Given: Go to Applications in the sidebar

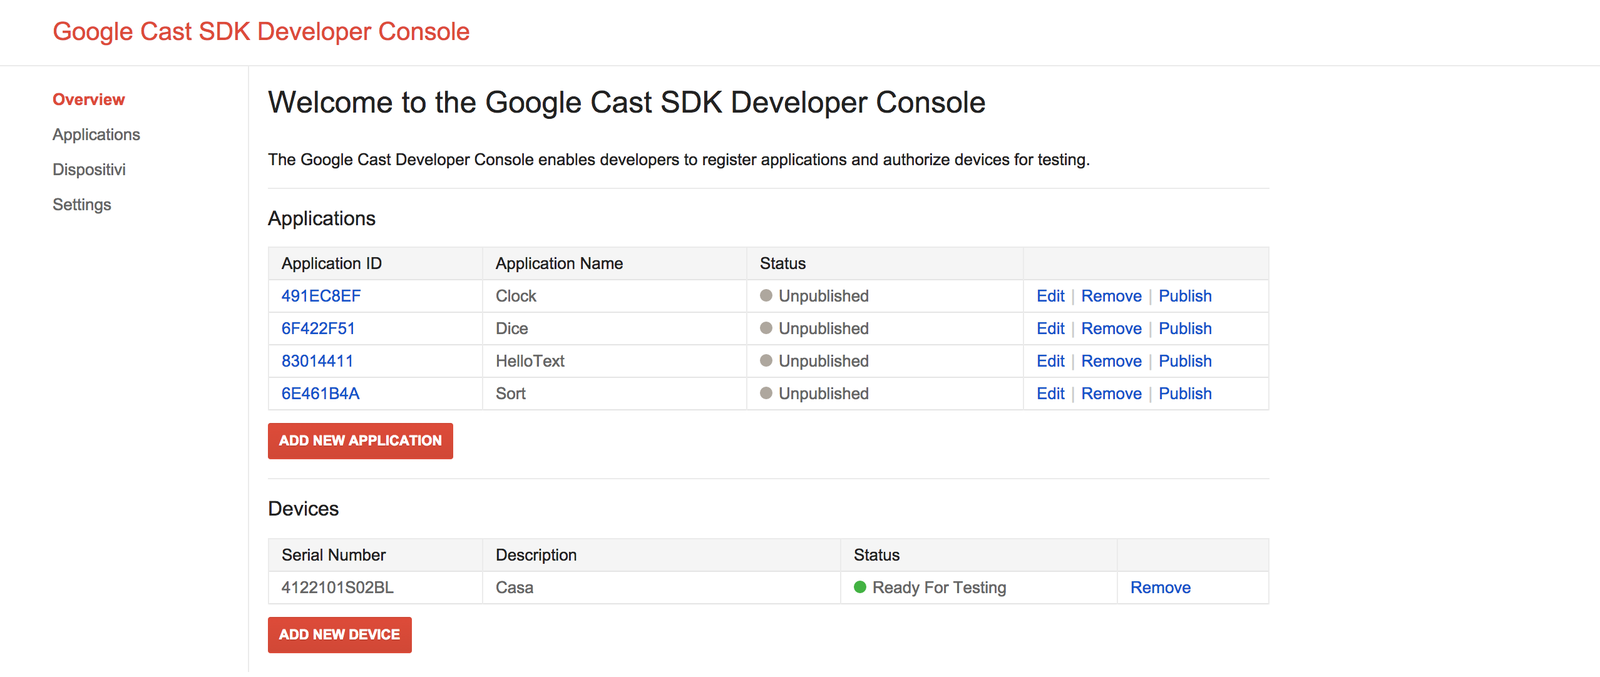Looking at the screenshot, I should [96, 135].
